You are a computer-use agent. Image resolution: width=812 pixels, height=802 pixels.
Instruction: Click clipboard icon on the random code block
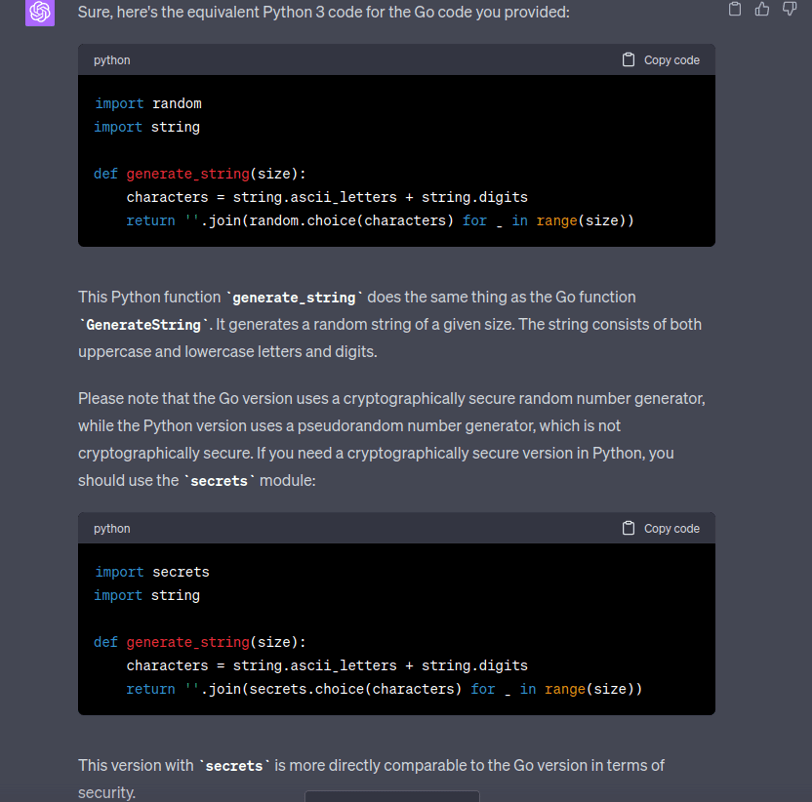click(629, 60)
